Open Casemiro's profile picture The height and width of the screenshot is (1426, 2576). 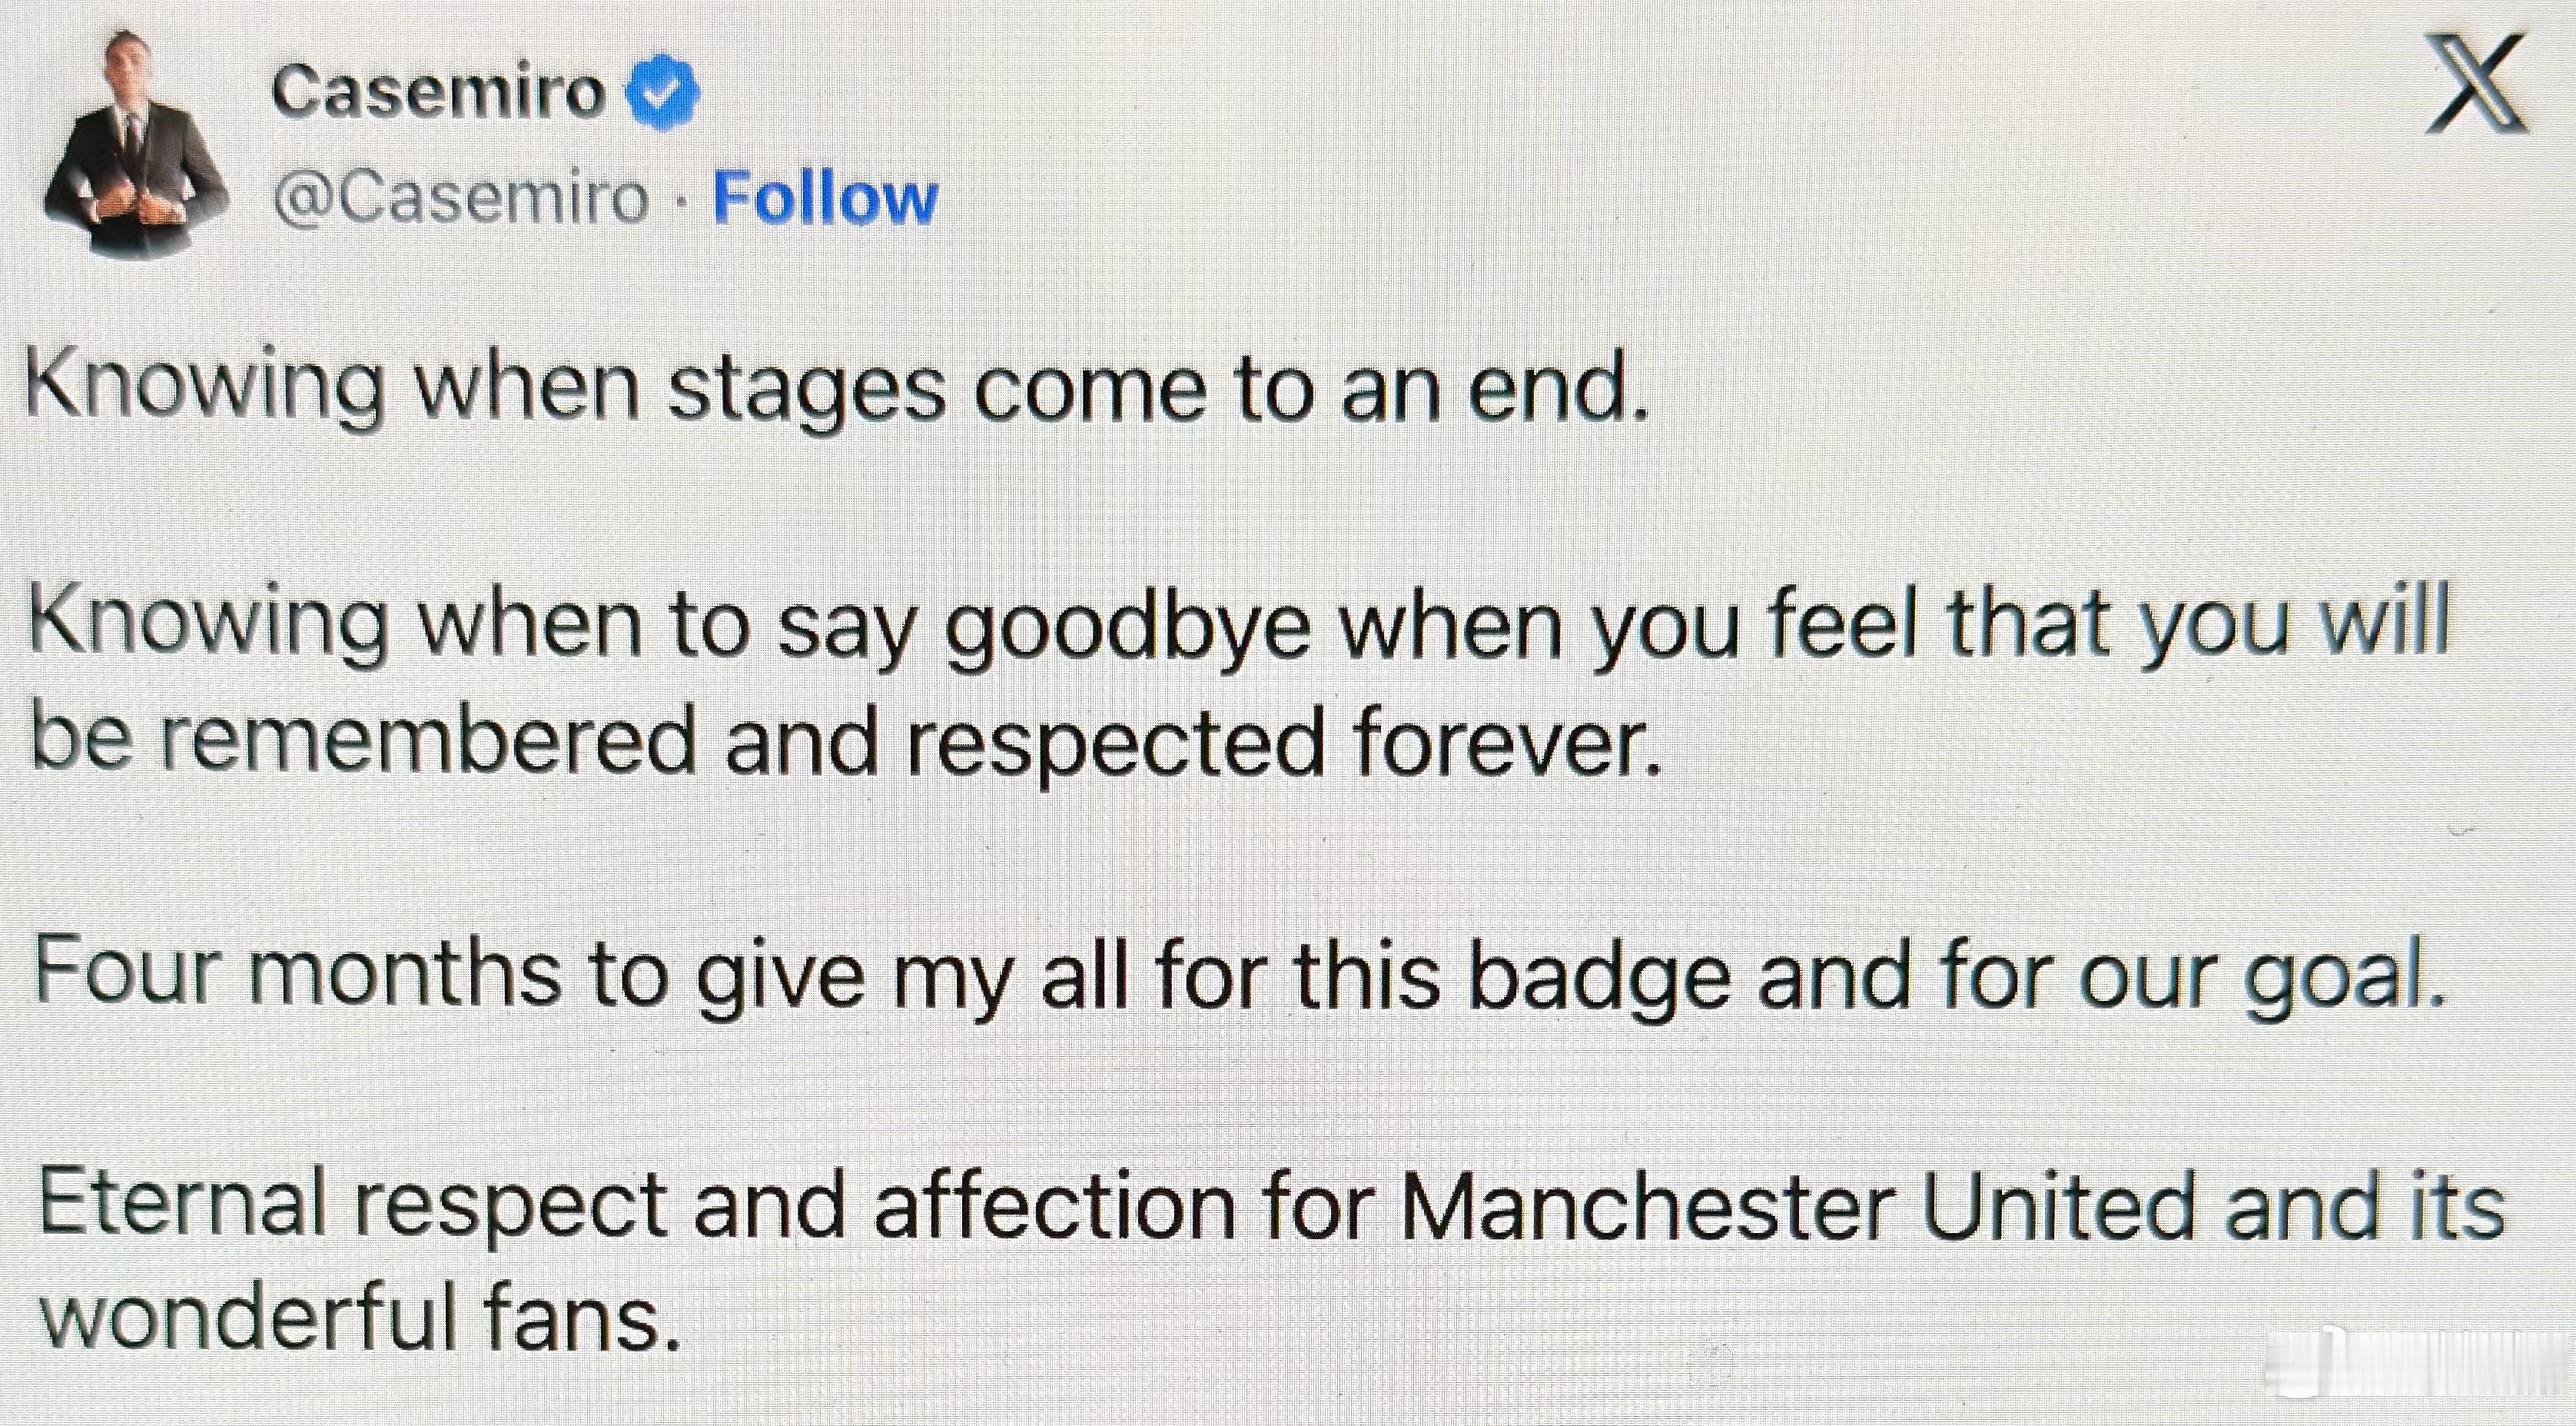pyautogui.click(x=135, y=145)
